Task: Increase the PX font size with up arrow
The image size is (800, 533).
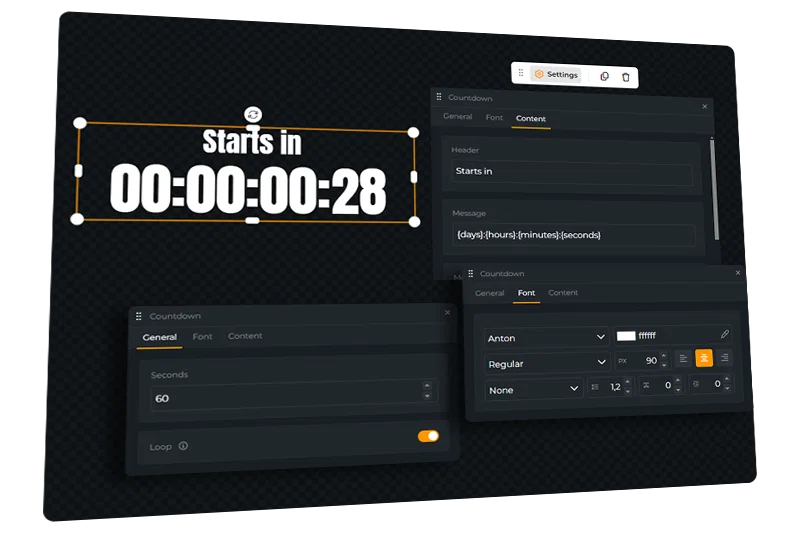Action: tap(664, 356)
